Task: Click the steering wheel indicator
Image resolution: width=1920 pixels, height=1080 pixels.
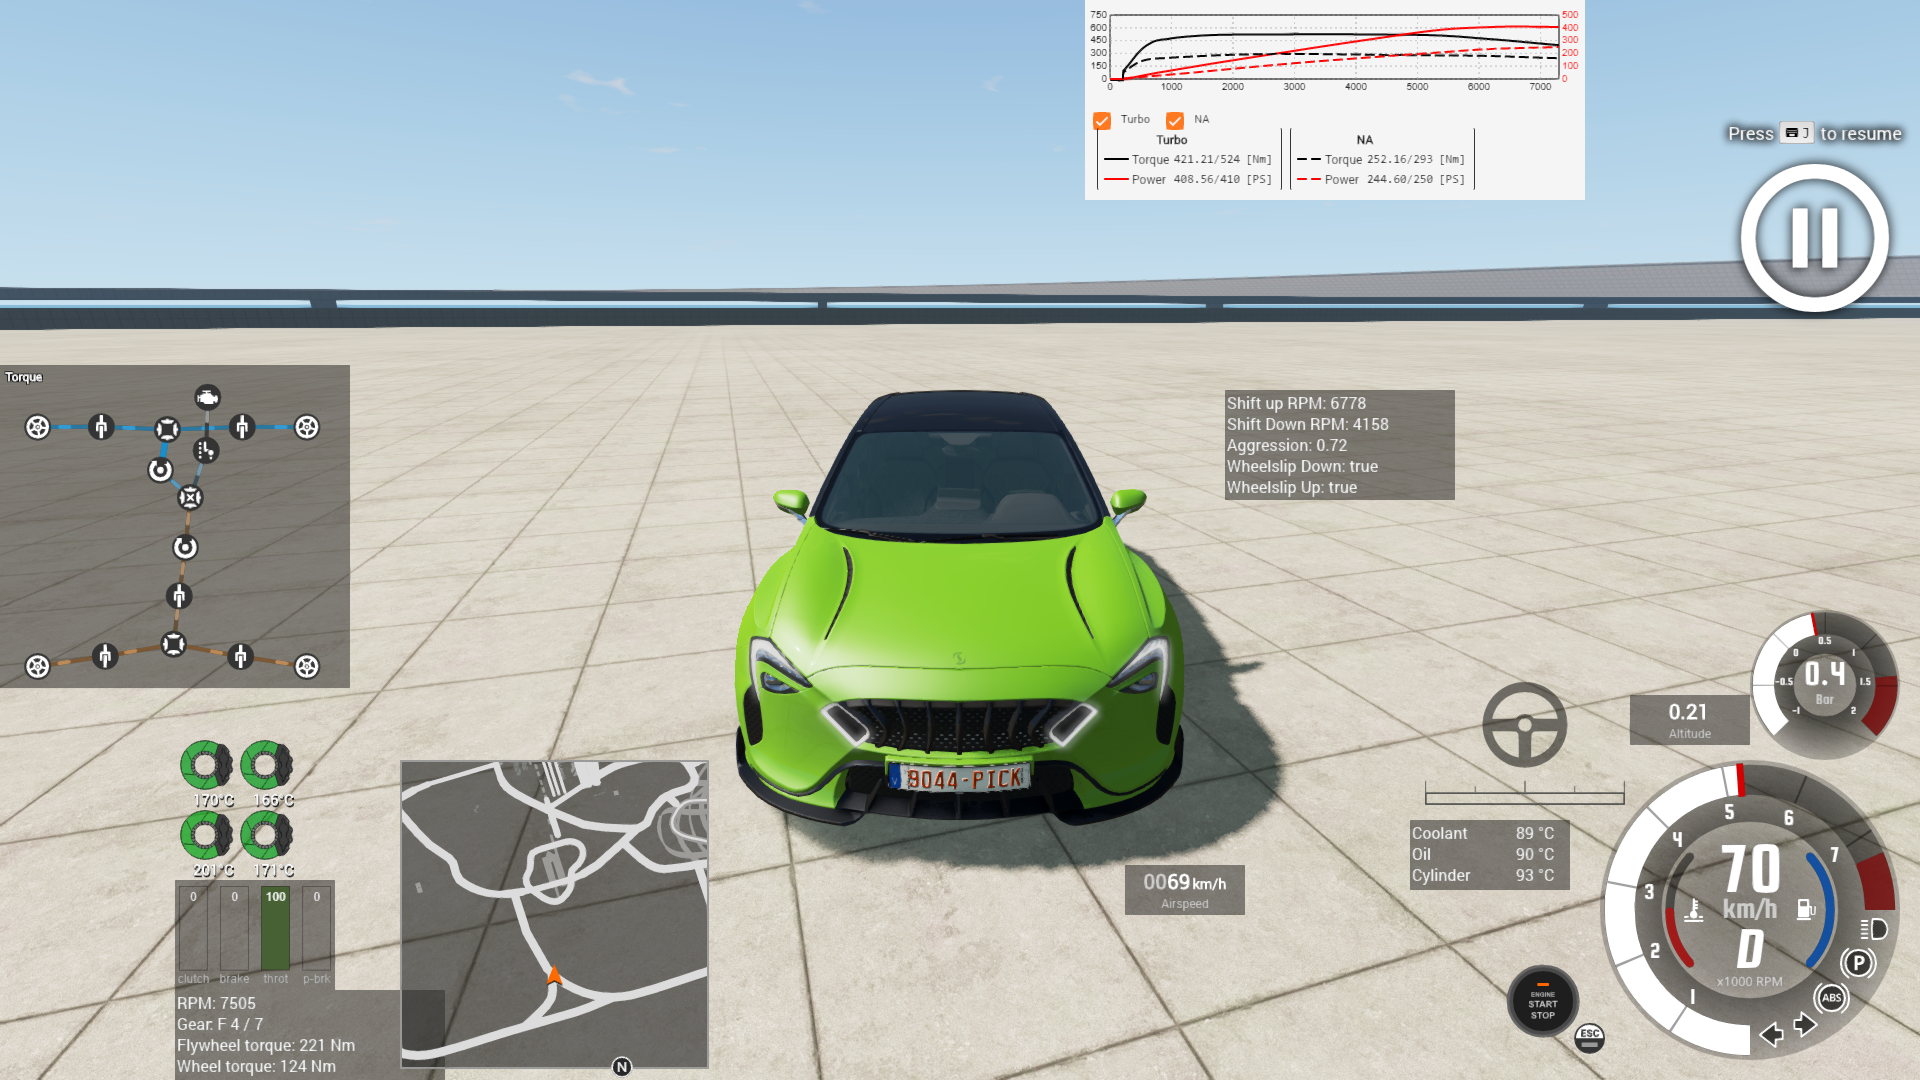Action: 1524,725
